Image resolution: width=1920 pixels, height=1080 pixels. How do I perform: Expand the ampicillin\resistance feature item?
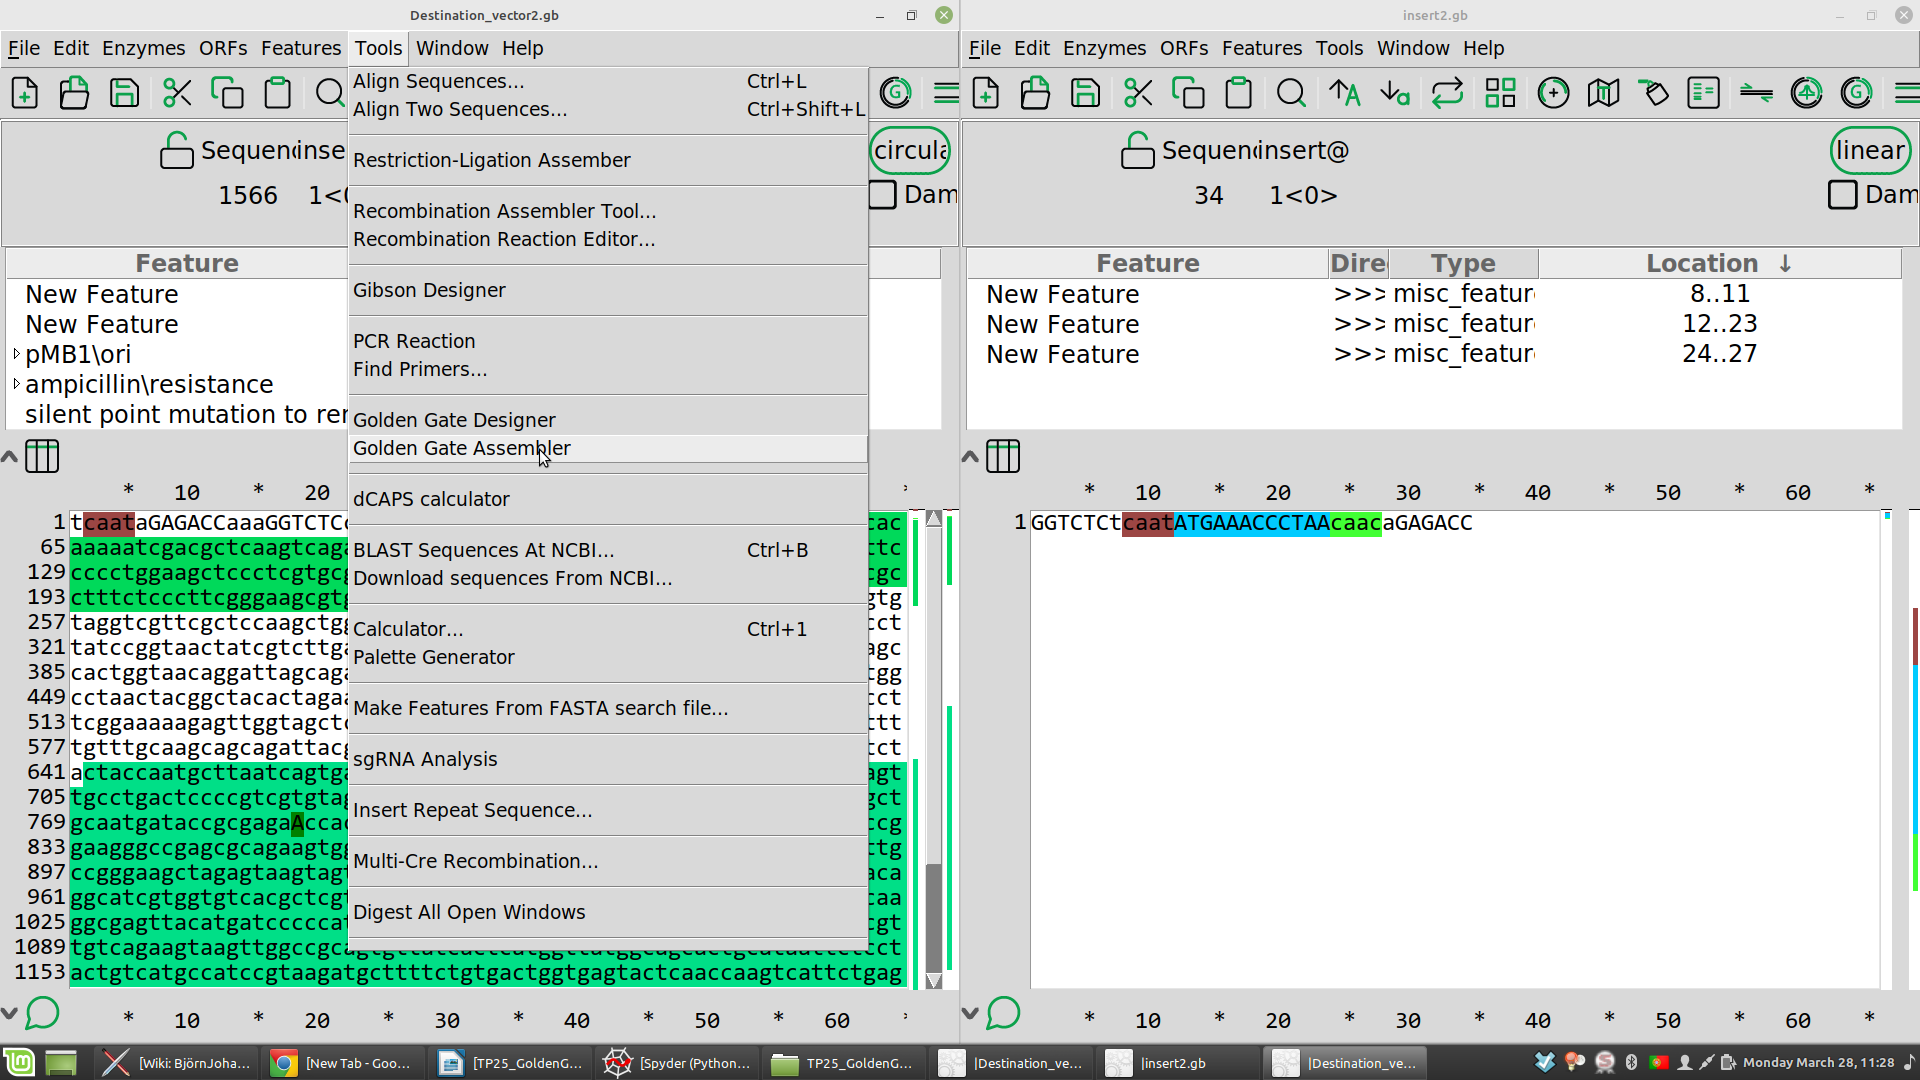click(x=17, y=384)
